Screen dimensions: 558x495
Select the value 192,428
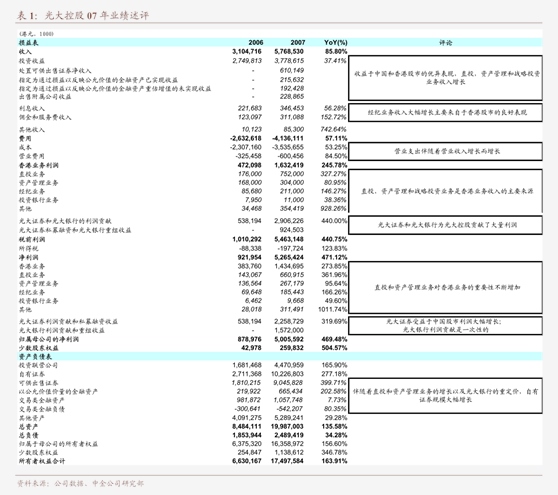coord(291,88)
